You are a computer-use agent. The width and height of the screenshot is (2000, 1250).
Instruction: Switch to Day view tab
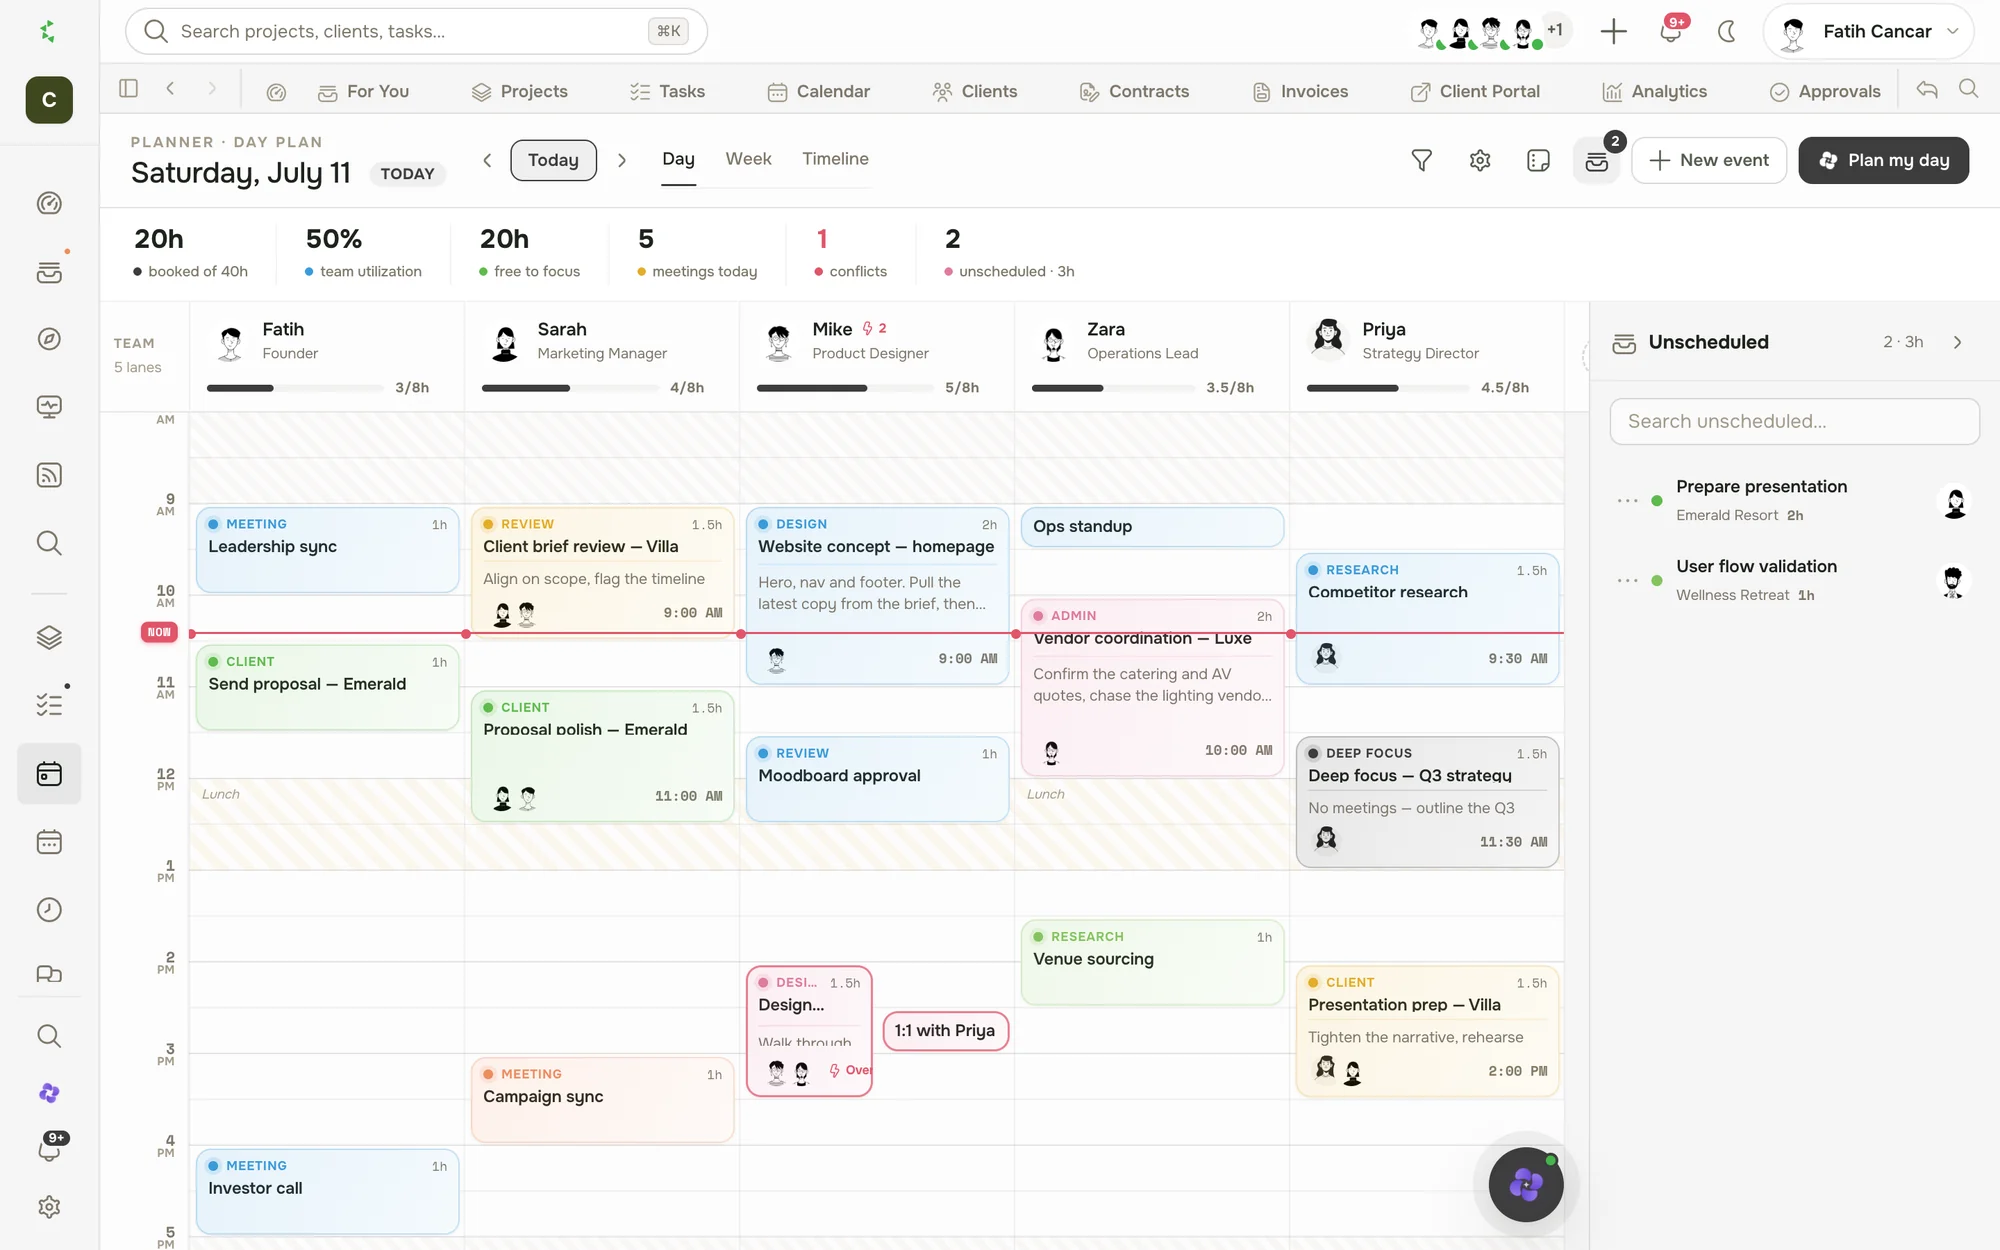pos(678,159)
